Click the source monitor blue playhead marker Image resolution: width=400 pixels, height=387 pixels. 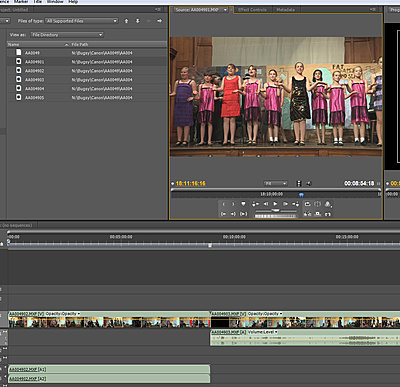(x=301, y=195)
